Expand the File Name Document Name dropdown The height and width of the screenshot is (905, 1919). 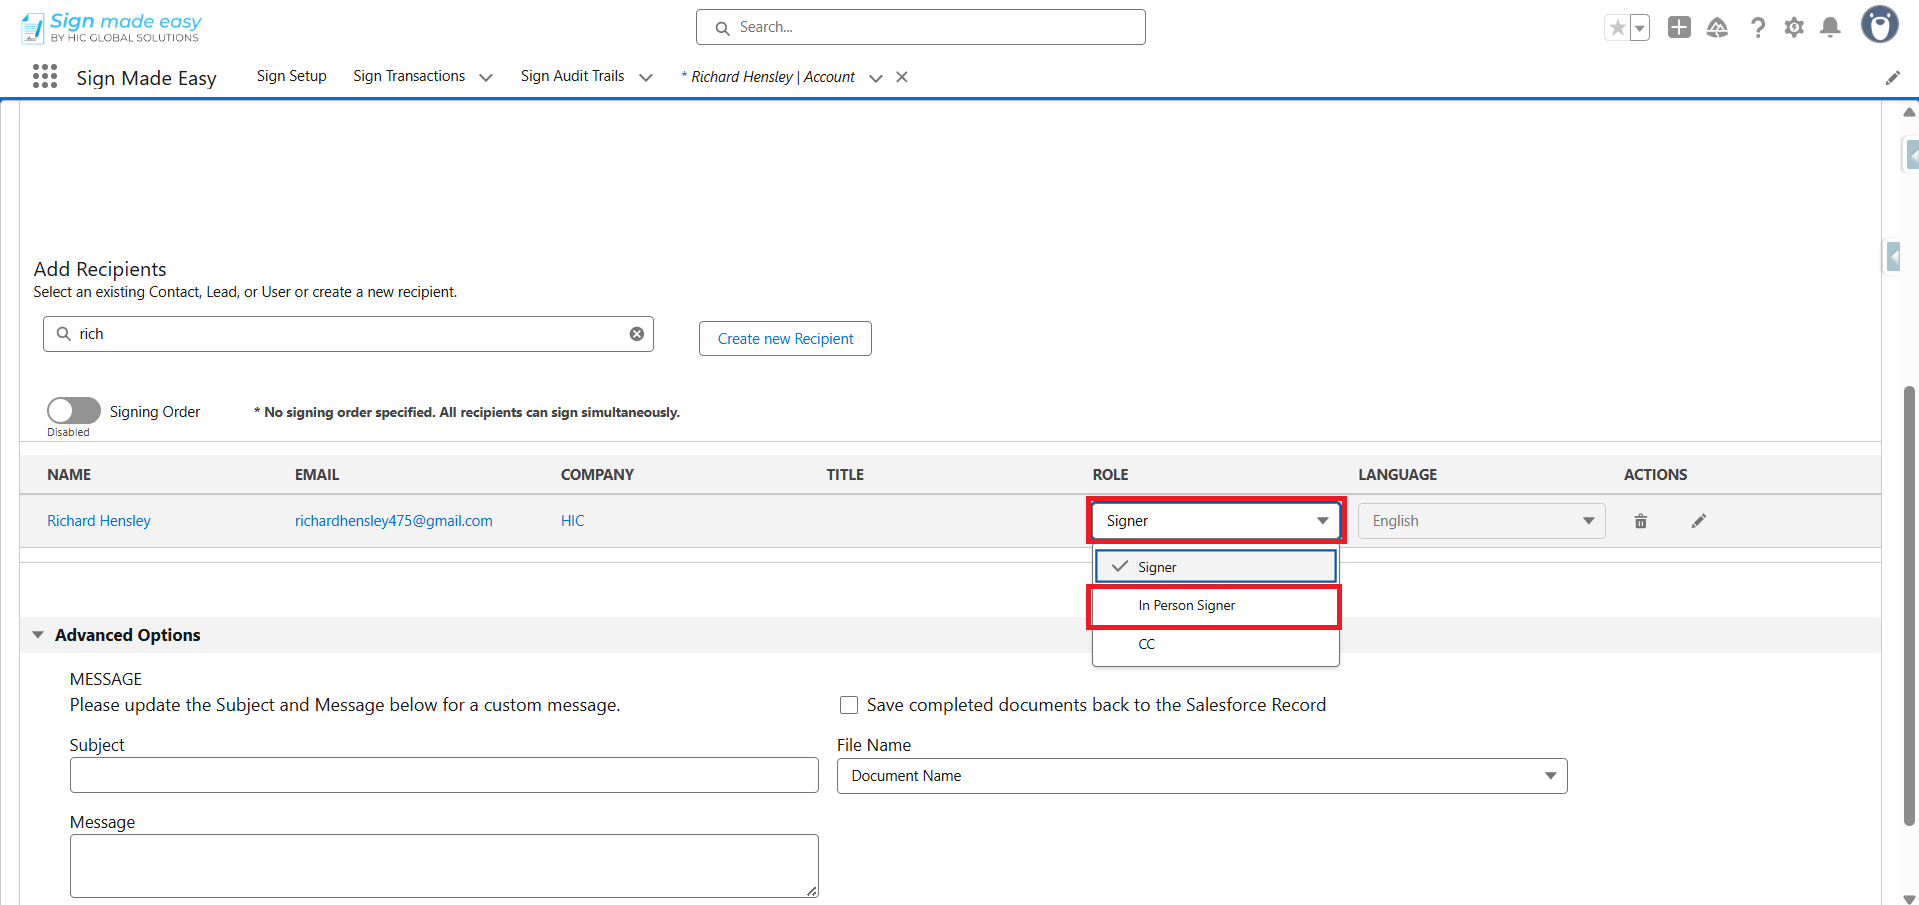1201,776
